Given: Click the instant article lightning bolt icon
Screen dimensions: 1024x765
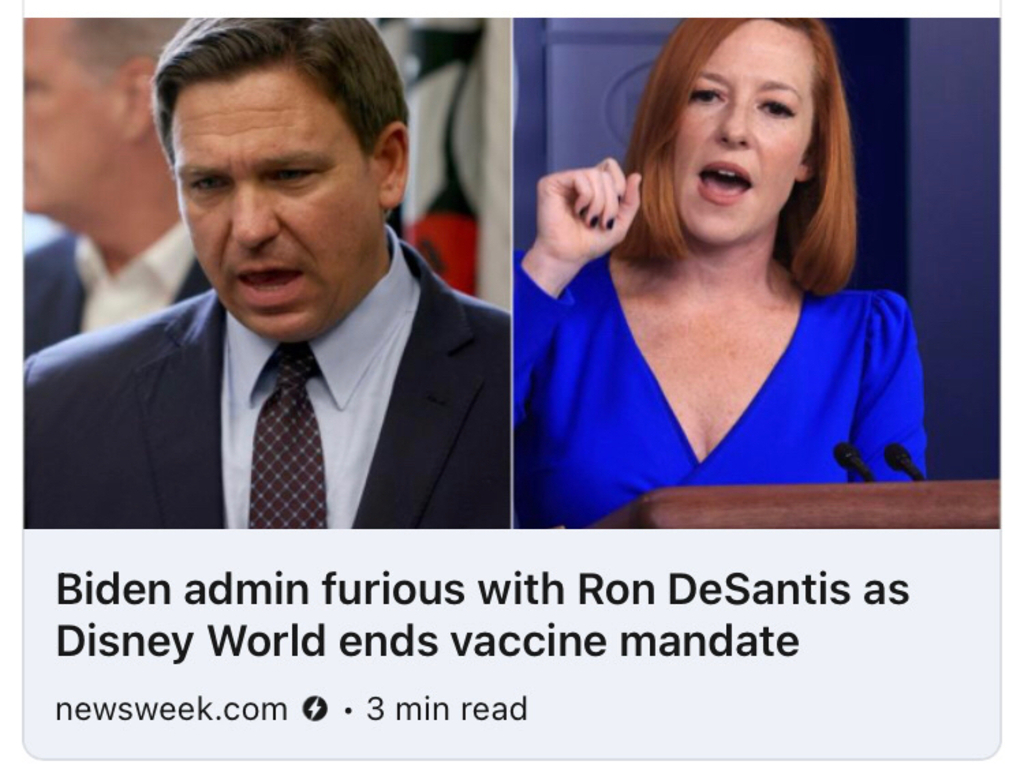Looking at the screenshot, I should pyautogui.click(x=315, y=708).
